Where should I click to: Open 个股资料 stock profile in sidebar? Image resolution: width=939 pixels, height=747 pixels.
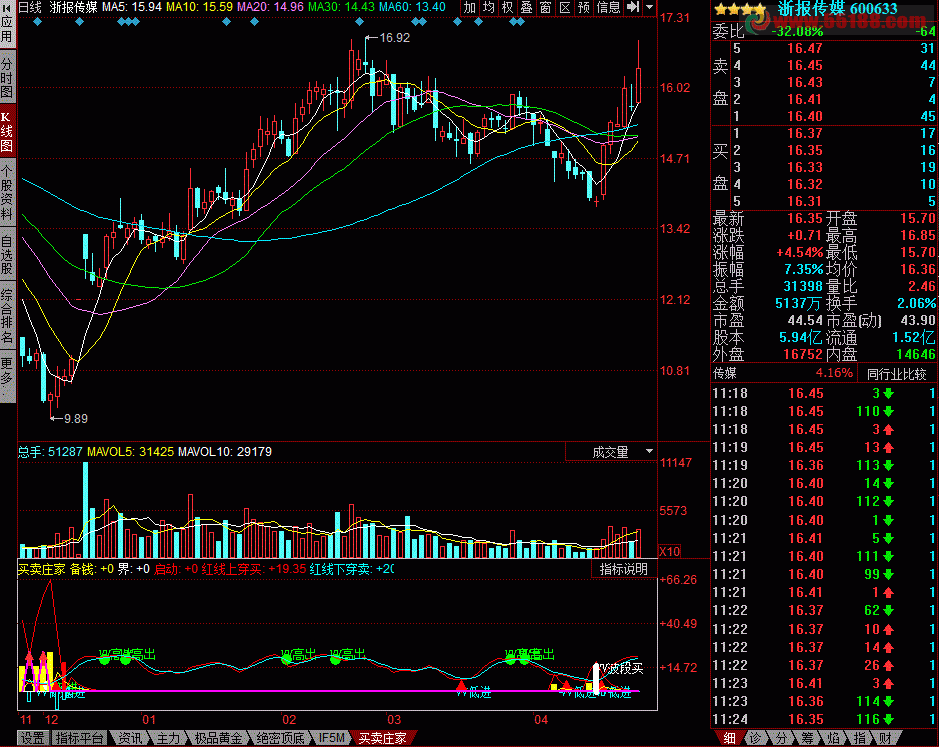pos(7,193)
